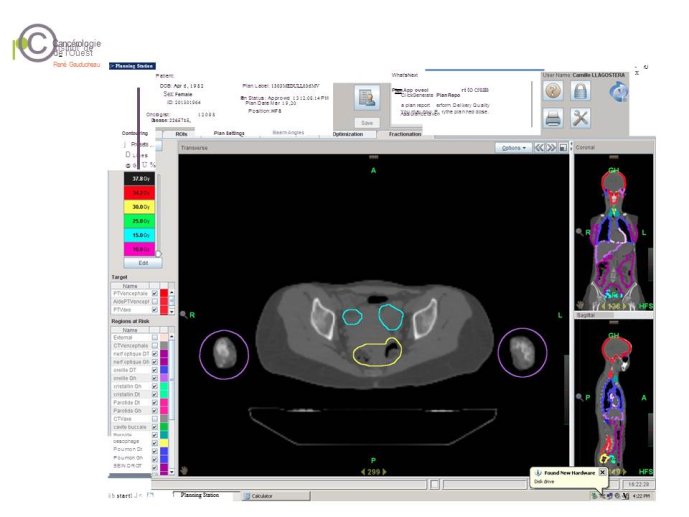689x517 pixels.
Task: Click the Save button
Action: (x=367, y=123)
